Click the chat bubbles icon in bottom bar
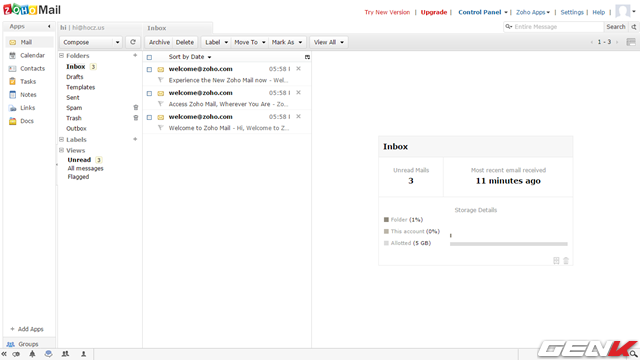Image resolution: width=640 pixels, height=360 pixels. click(x=16, y=354)
